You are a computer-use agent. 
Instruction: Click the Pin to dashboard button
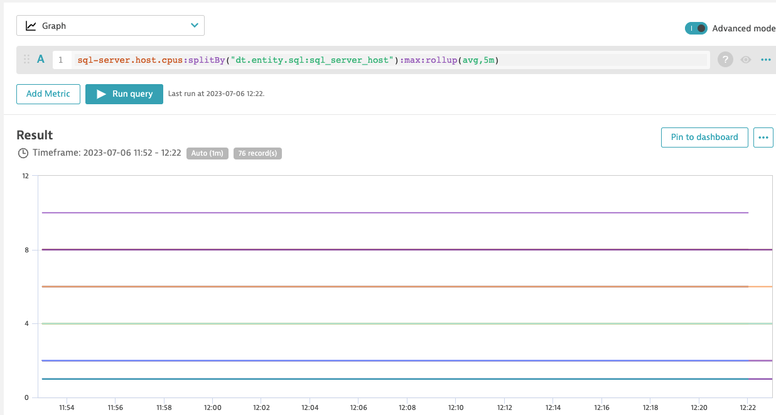click(704, 137)
